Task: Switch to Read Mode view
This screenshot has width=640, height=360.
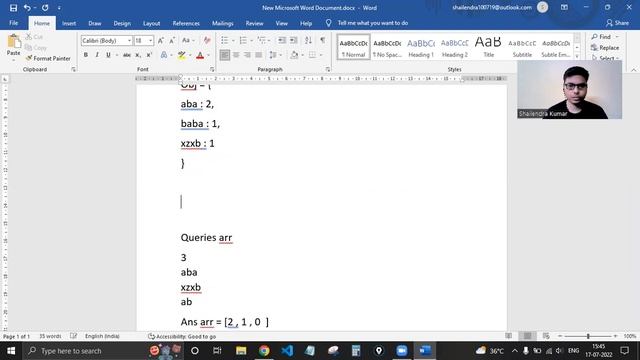Action: 509,336
